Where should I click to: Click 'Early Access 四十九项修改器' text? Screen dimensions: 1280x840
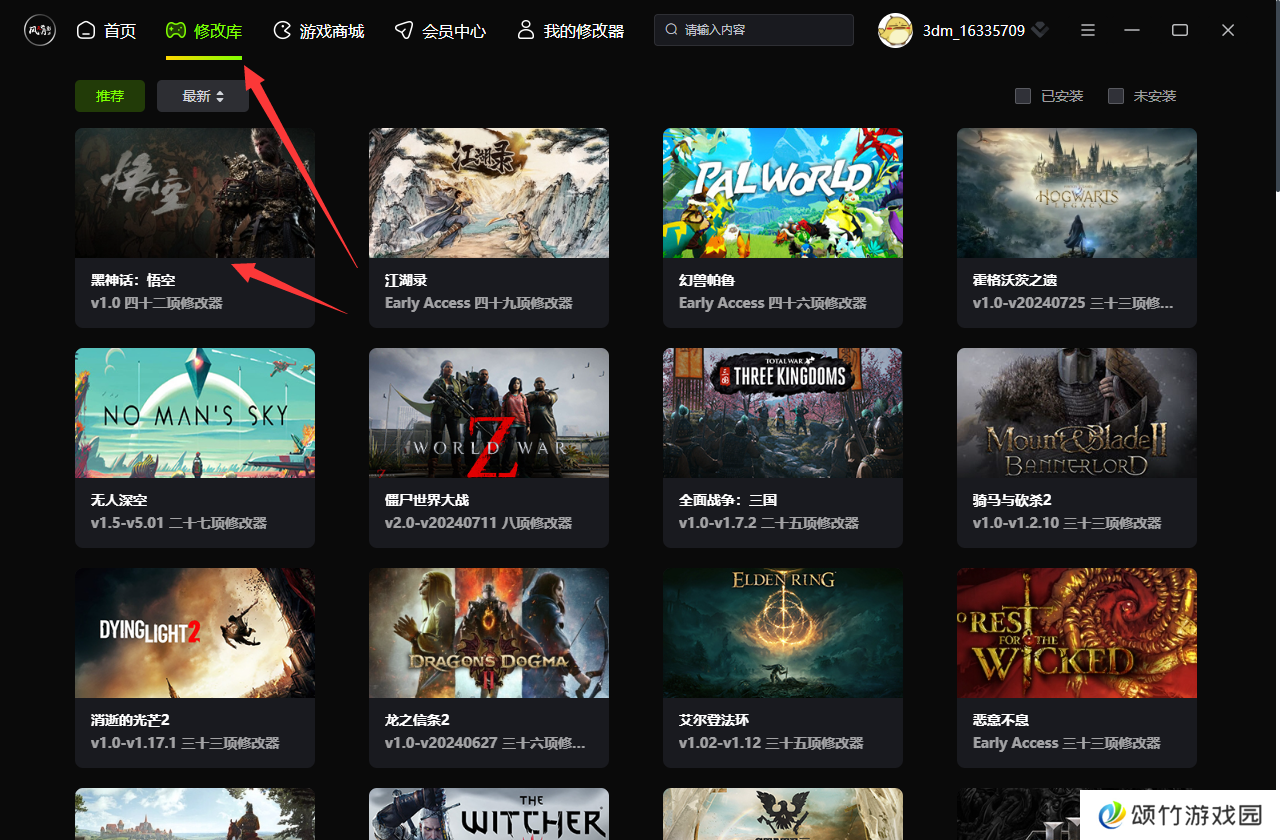pyautogui.click(x=479, y=303)
